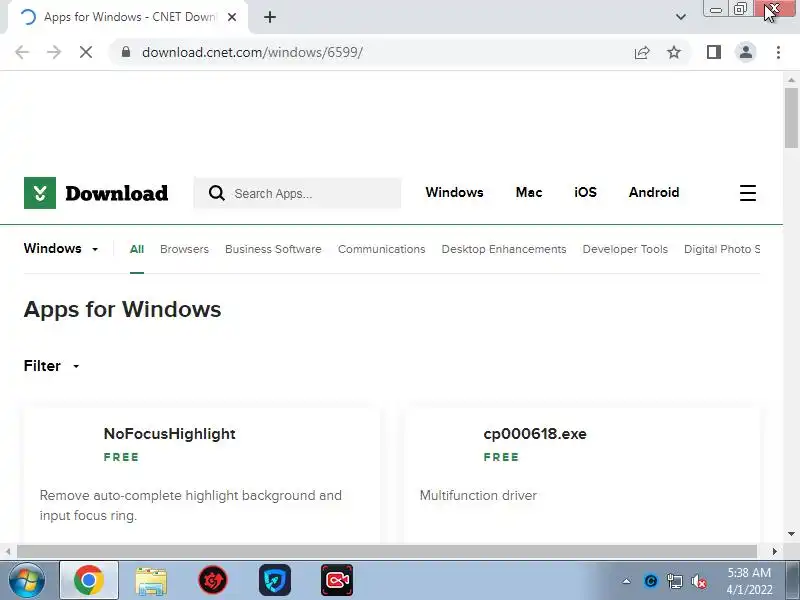Close the Apps for Windows tab

[232, 17]
